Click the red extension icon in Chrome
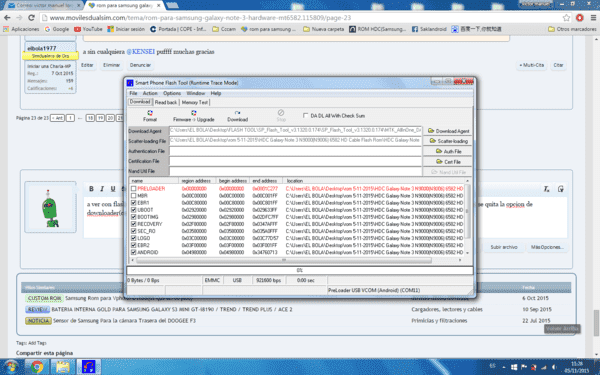This screenshot has height=375, width=600. (580, 18)
